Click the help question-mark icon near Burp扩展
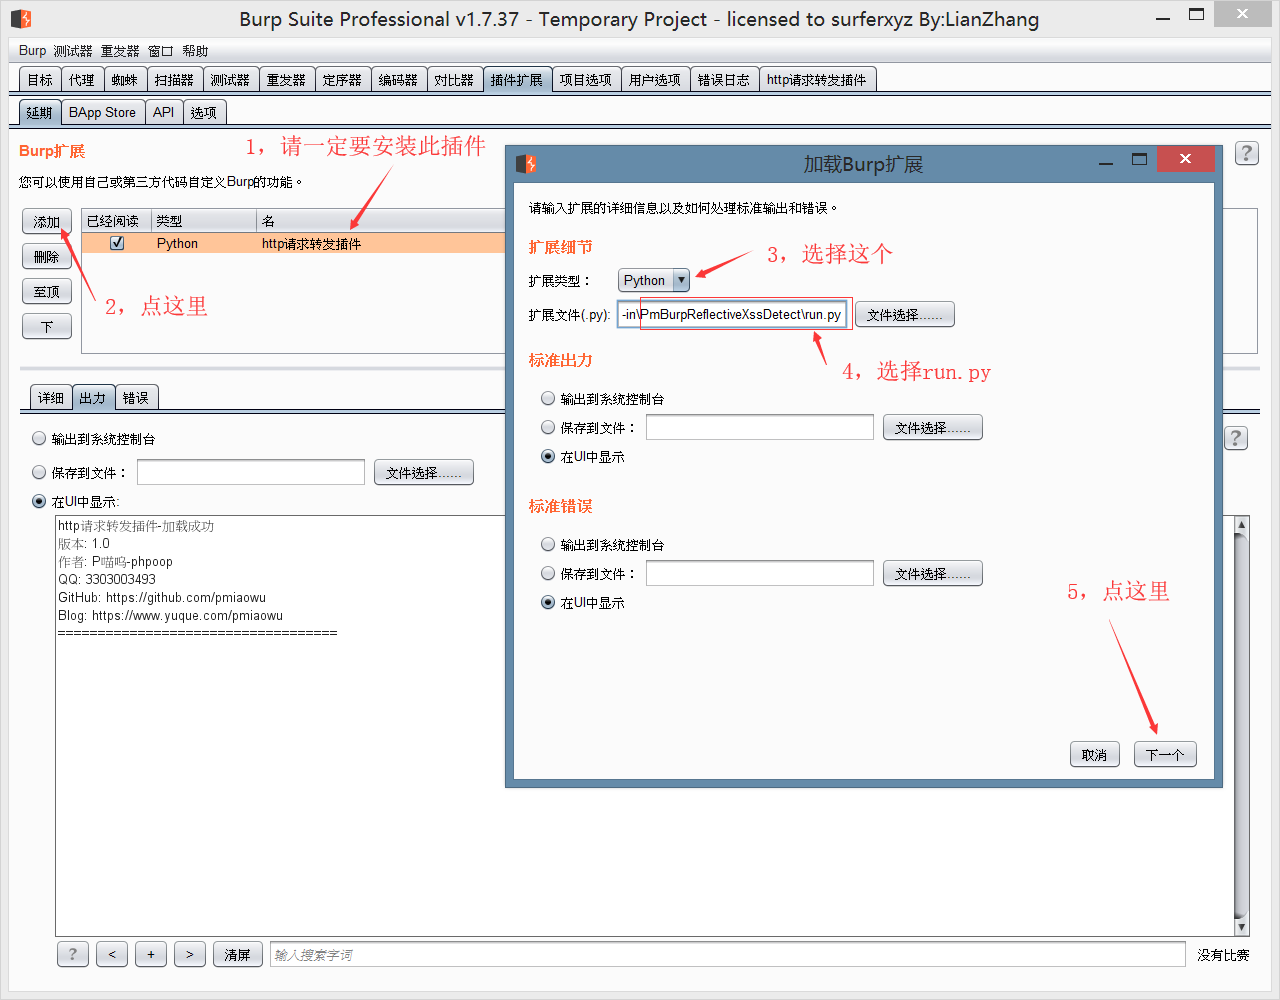 (x=1246, y=153)
